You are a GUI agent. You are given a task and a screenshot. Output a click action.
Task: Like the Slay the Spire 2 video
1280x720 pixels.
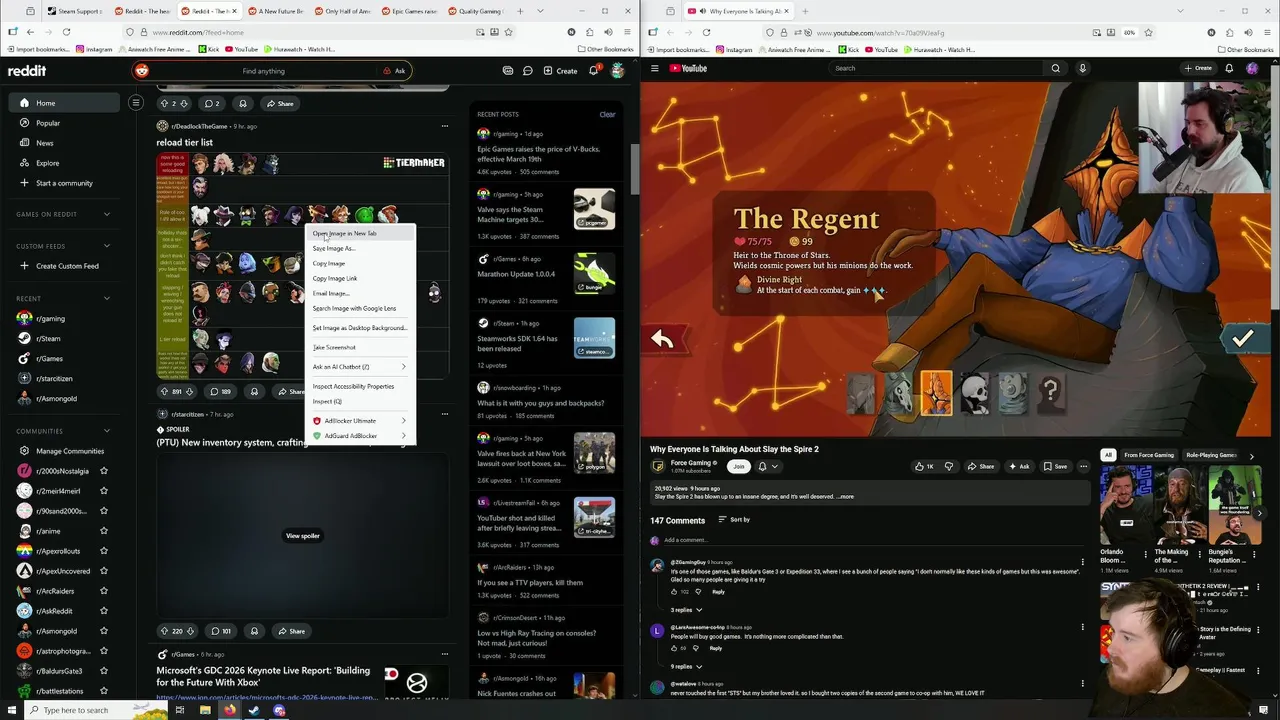(925, 466)
